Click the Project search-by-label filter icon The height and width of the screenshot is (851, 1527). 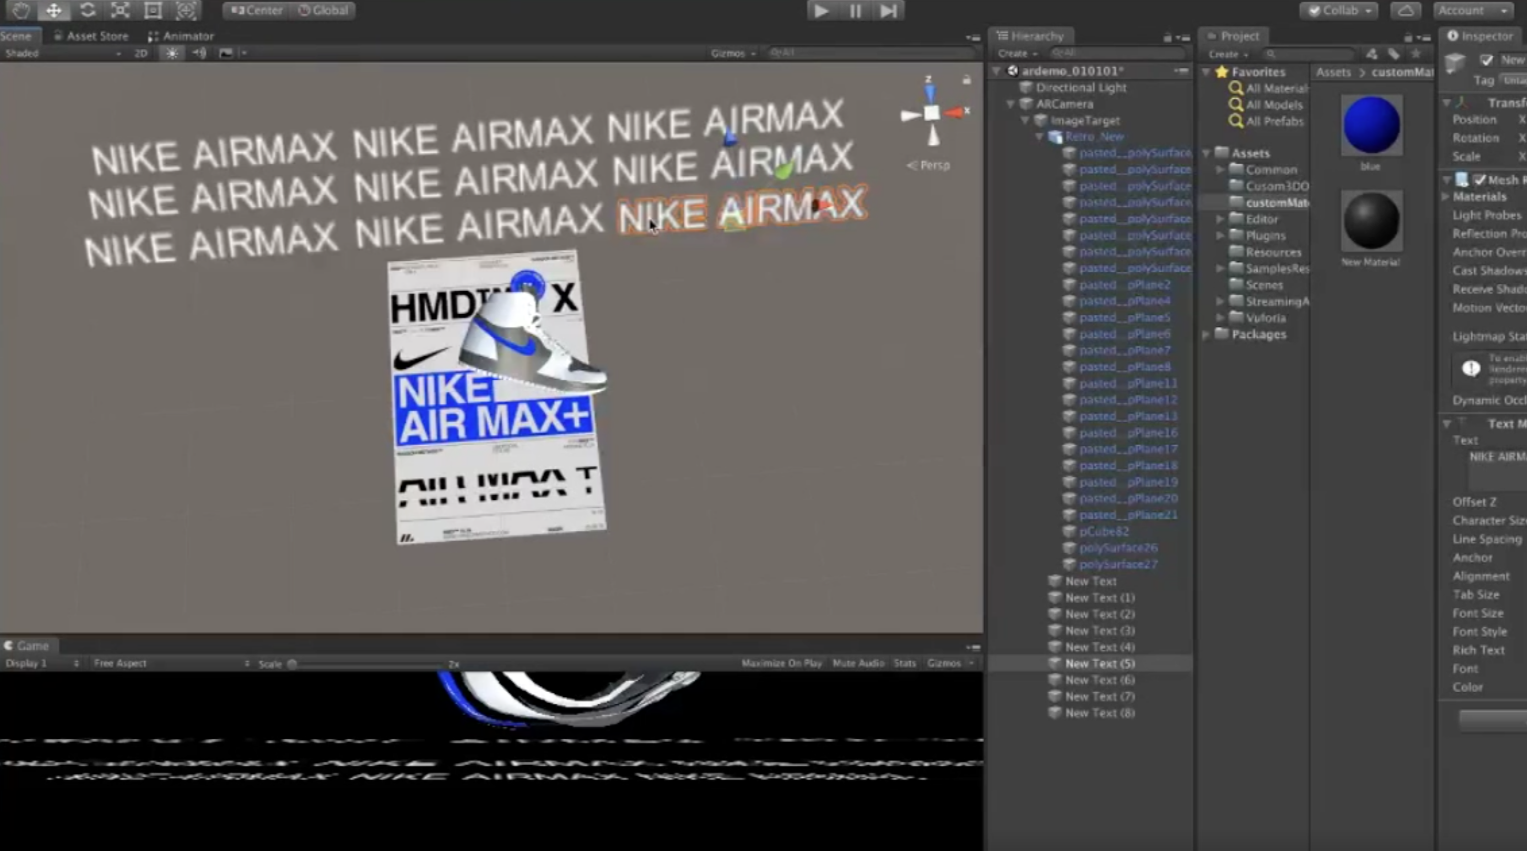[1394, 54]
